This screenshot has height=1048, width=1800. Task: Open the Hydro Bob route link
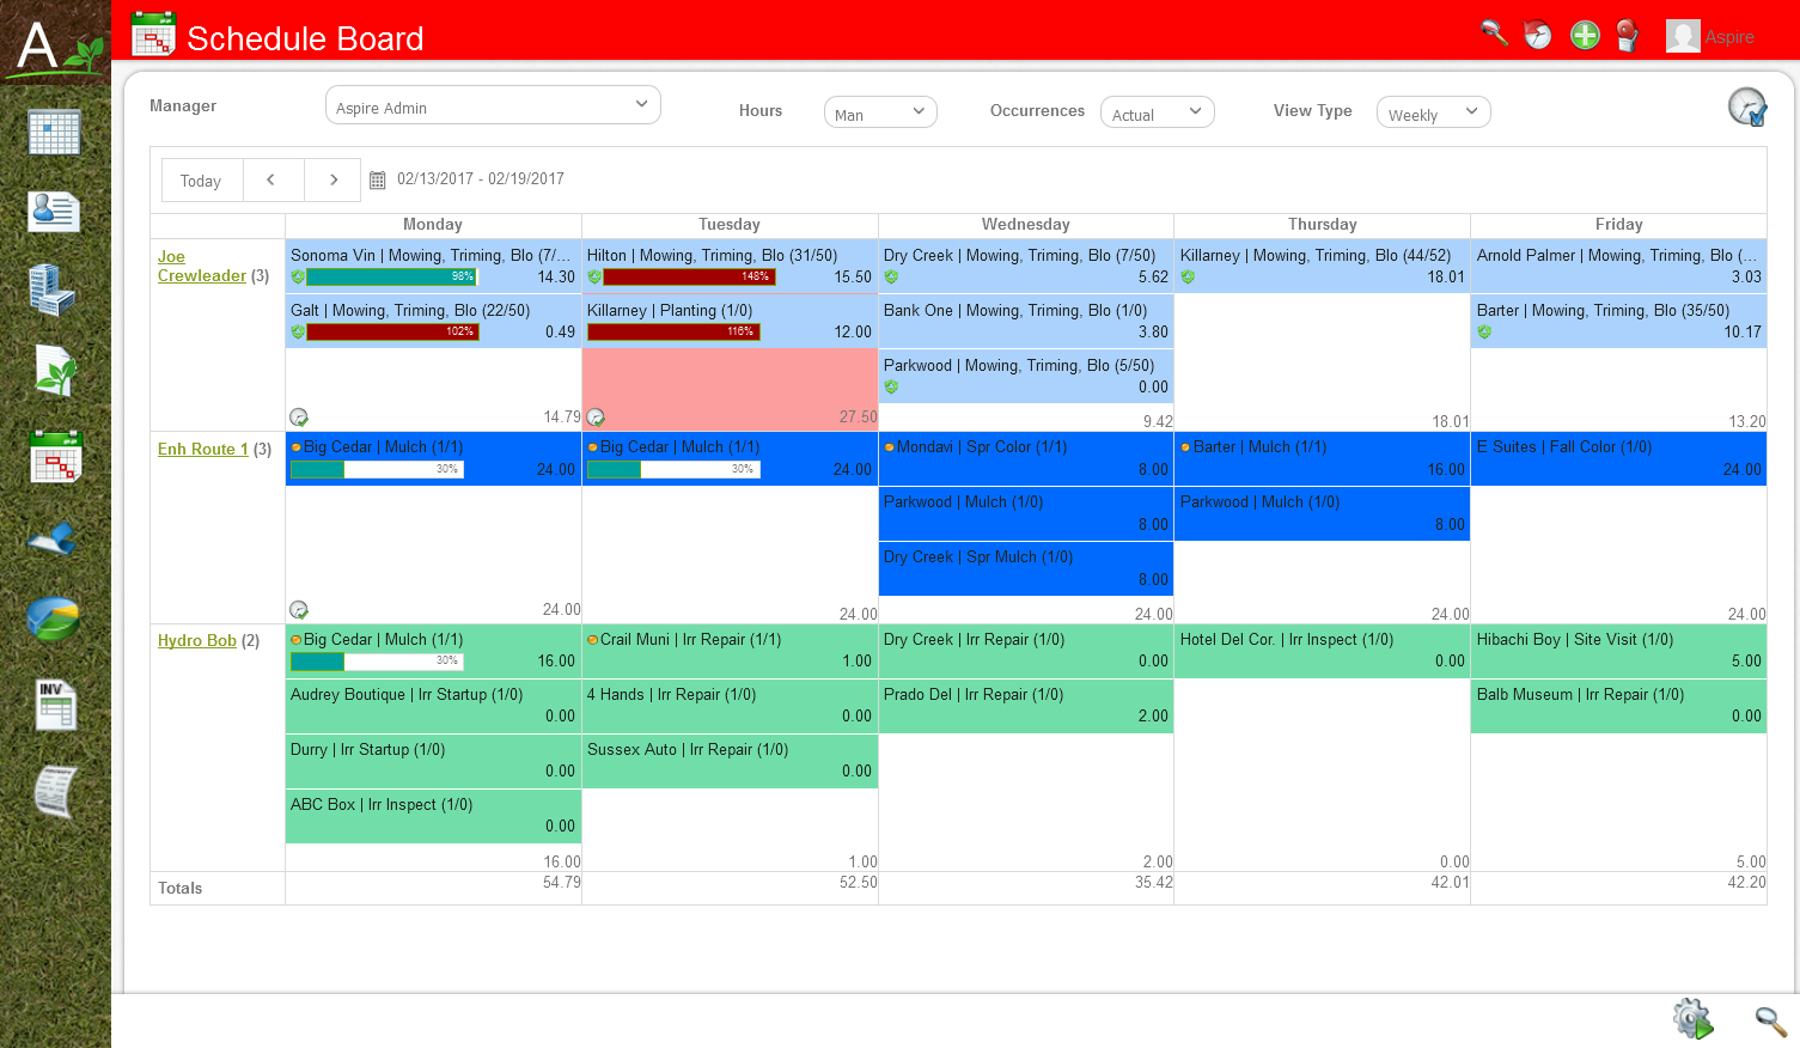click(197, 641)
